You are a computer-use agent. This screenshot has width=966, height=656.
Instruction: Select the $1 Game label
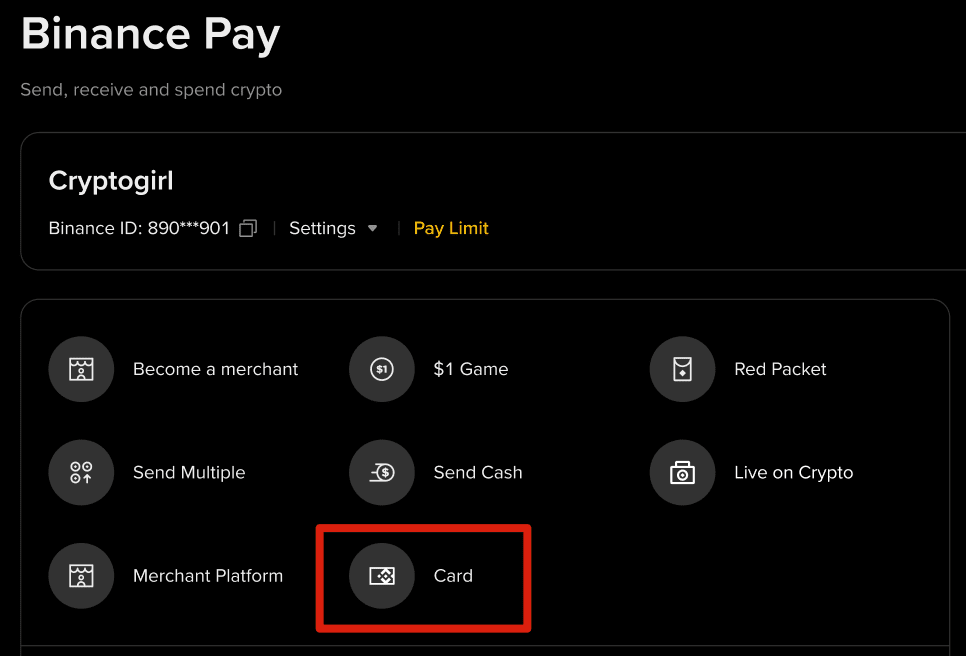coord(471,369)
